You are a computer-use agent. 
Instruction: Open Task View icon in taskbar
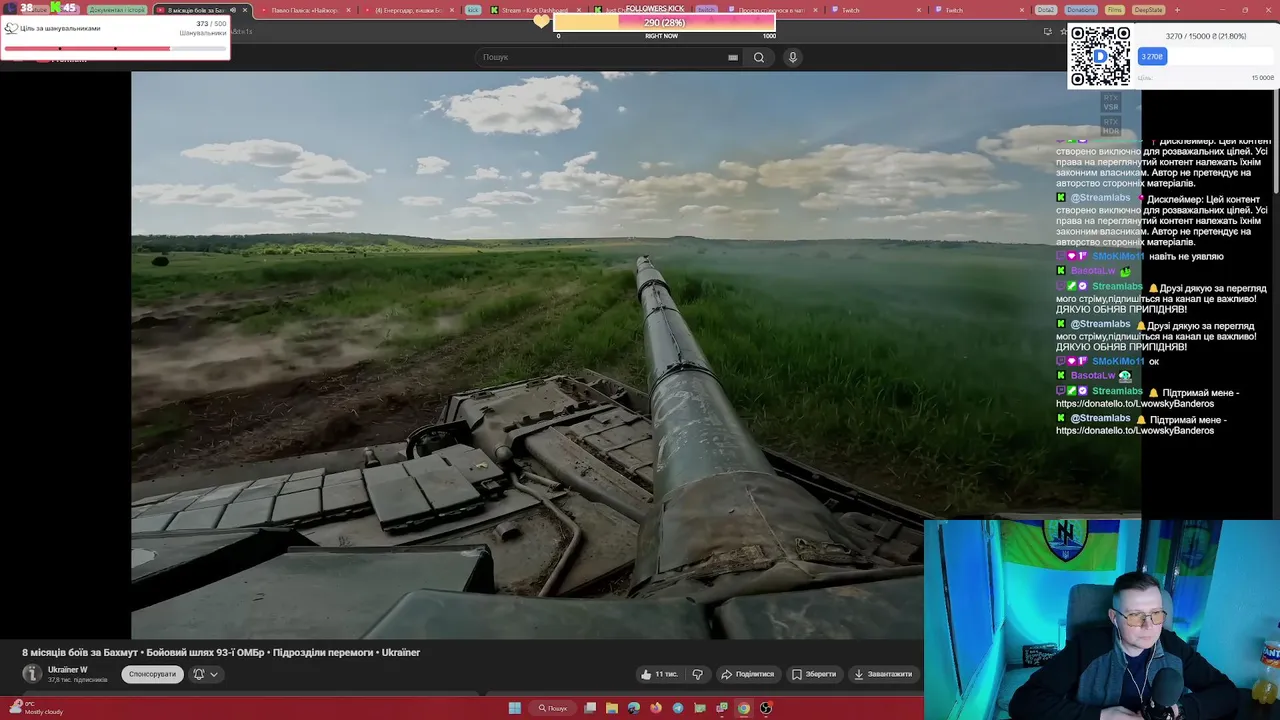click(590, 708)
